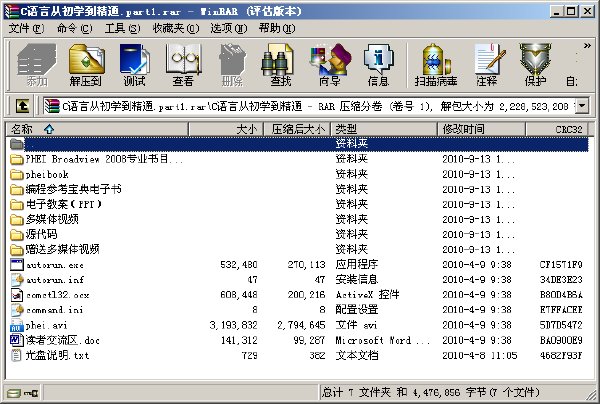Open the address path dropdown arrow
This screenshot has height=404, width=600.
click(582, 106)
